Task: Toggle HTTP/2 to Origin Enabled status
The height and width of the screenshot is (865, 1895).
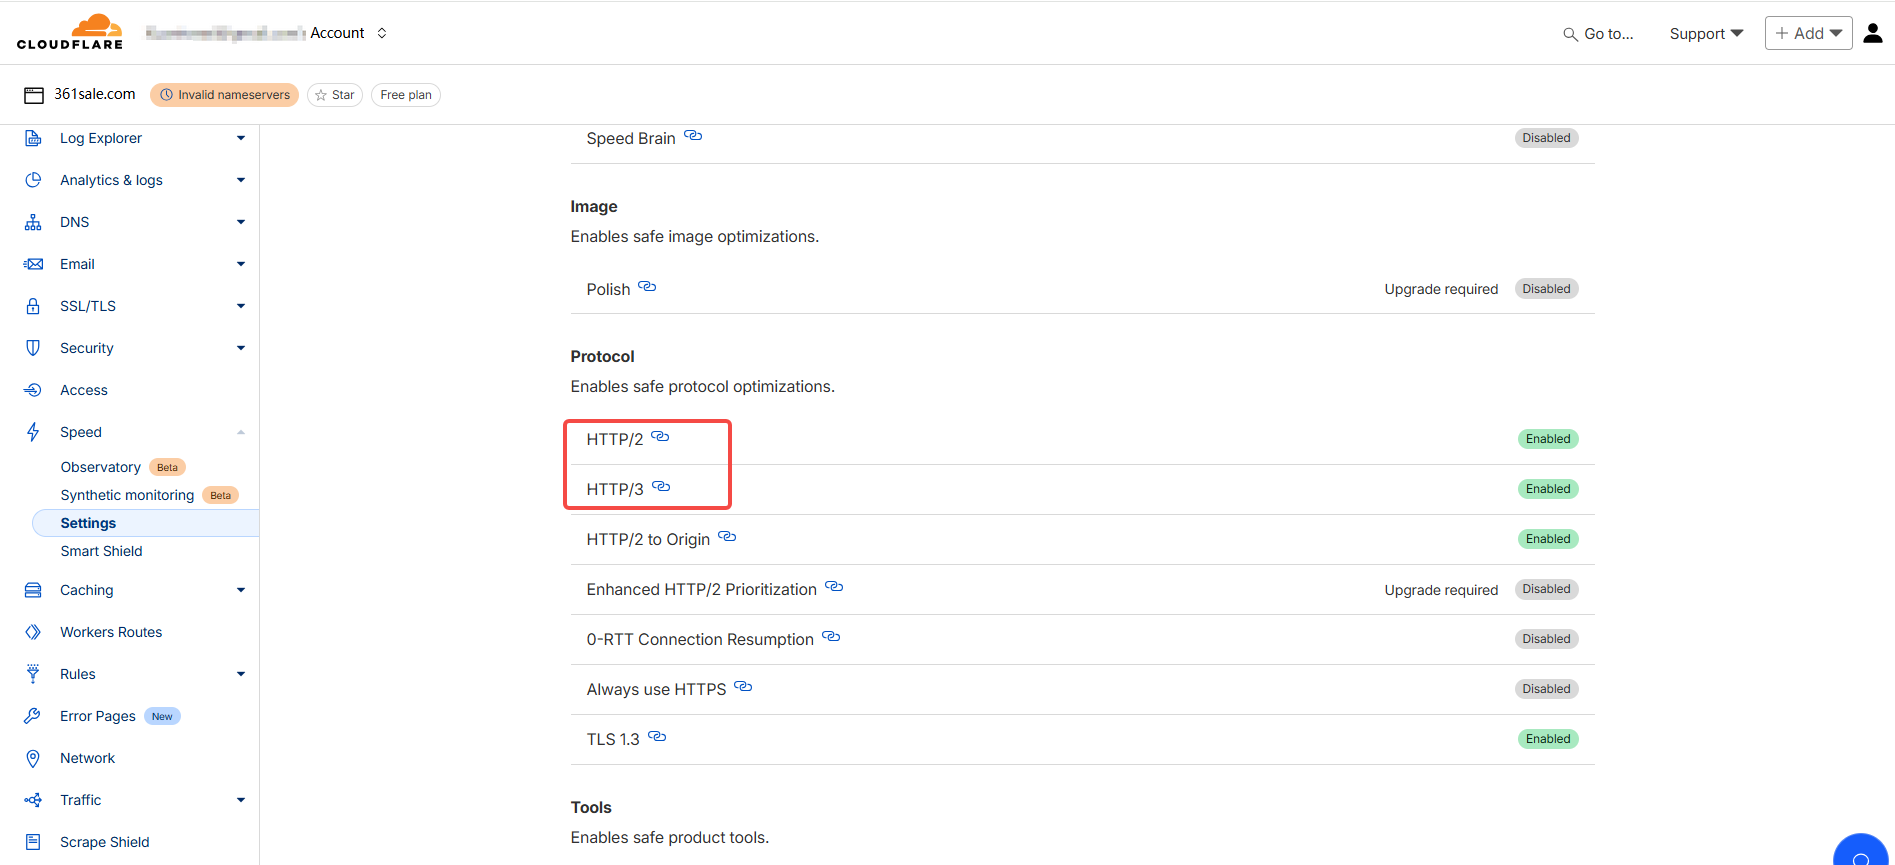Action: pyautogui.click(x=1548, y=539)
